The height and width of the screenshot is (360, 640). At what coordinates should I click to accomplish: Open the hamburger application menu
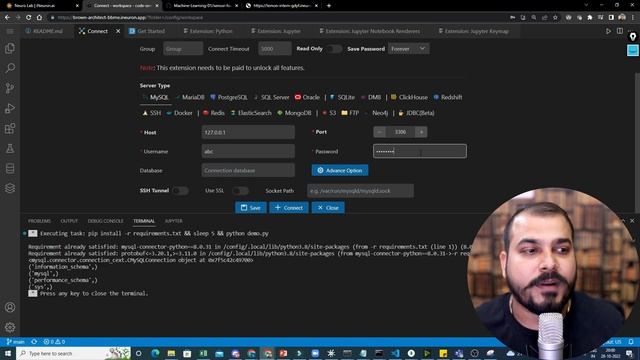(10, 31)
